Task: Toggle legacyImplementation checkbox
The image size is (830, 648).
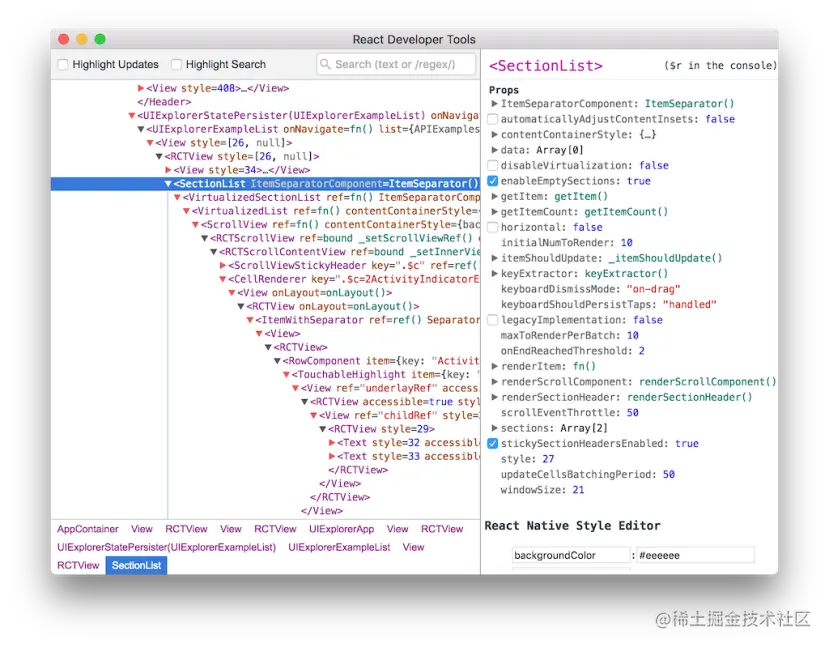Action: (x=493, y=320)
